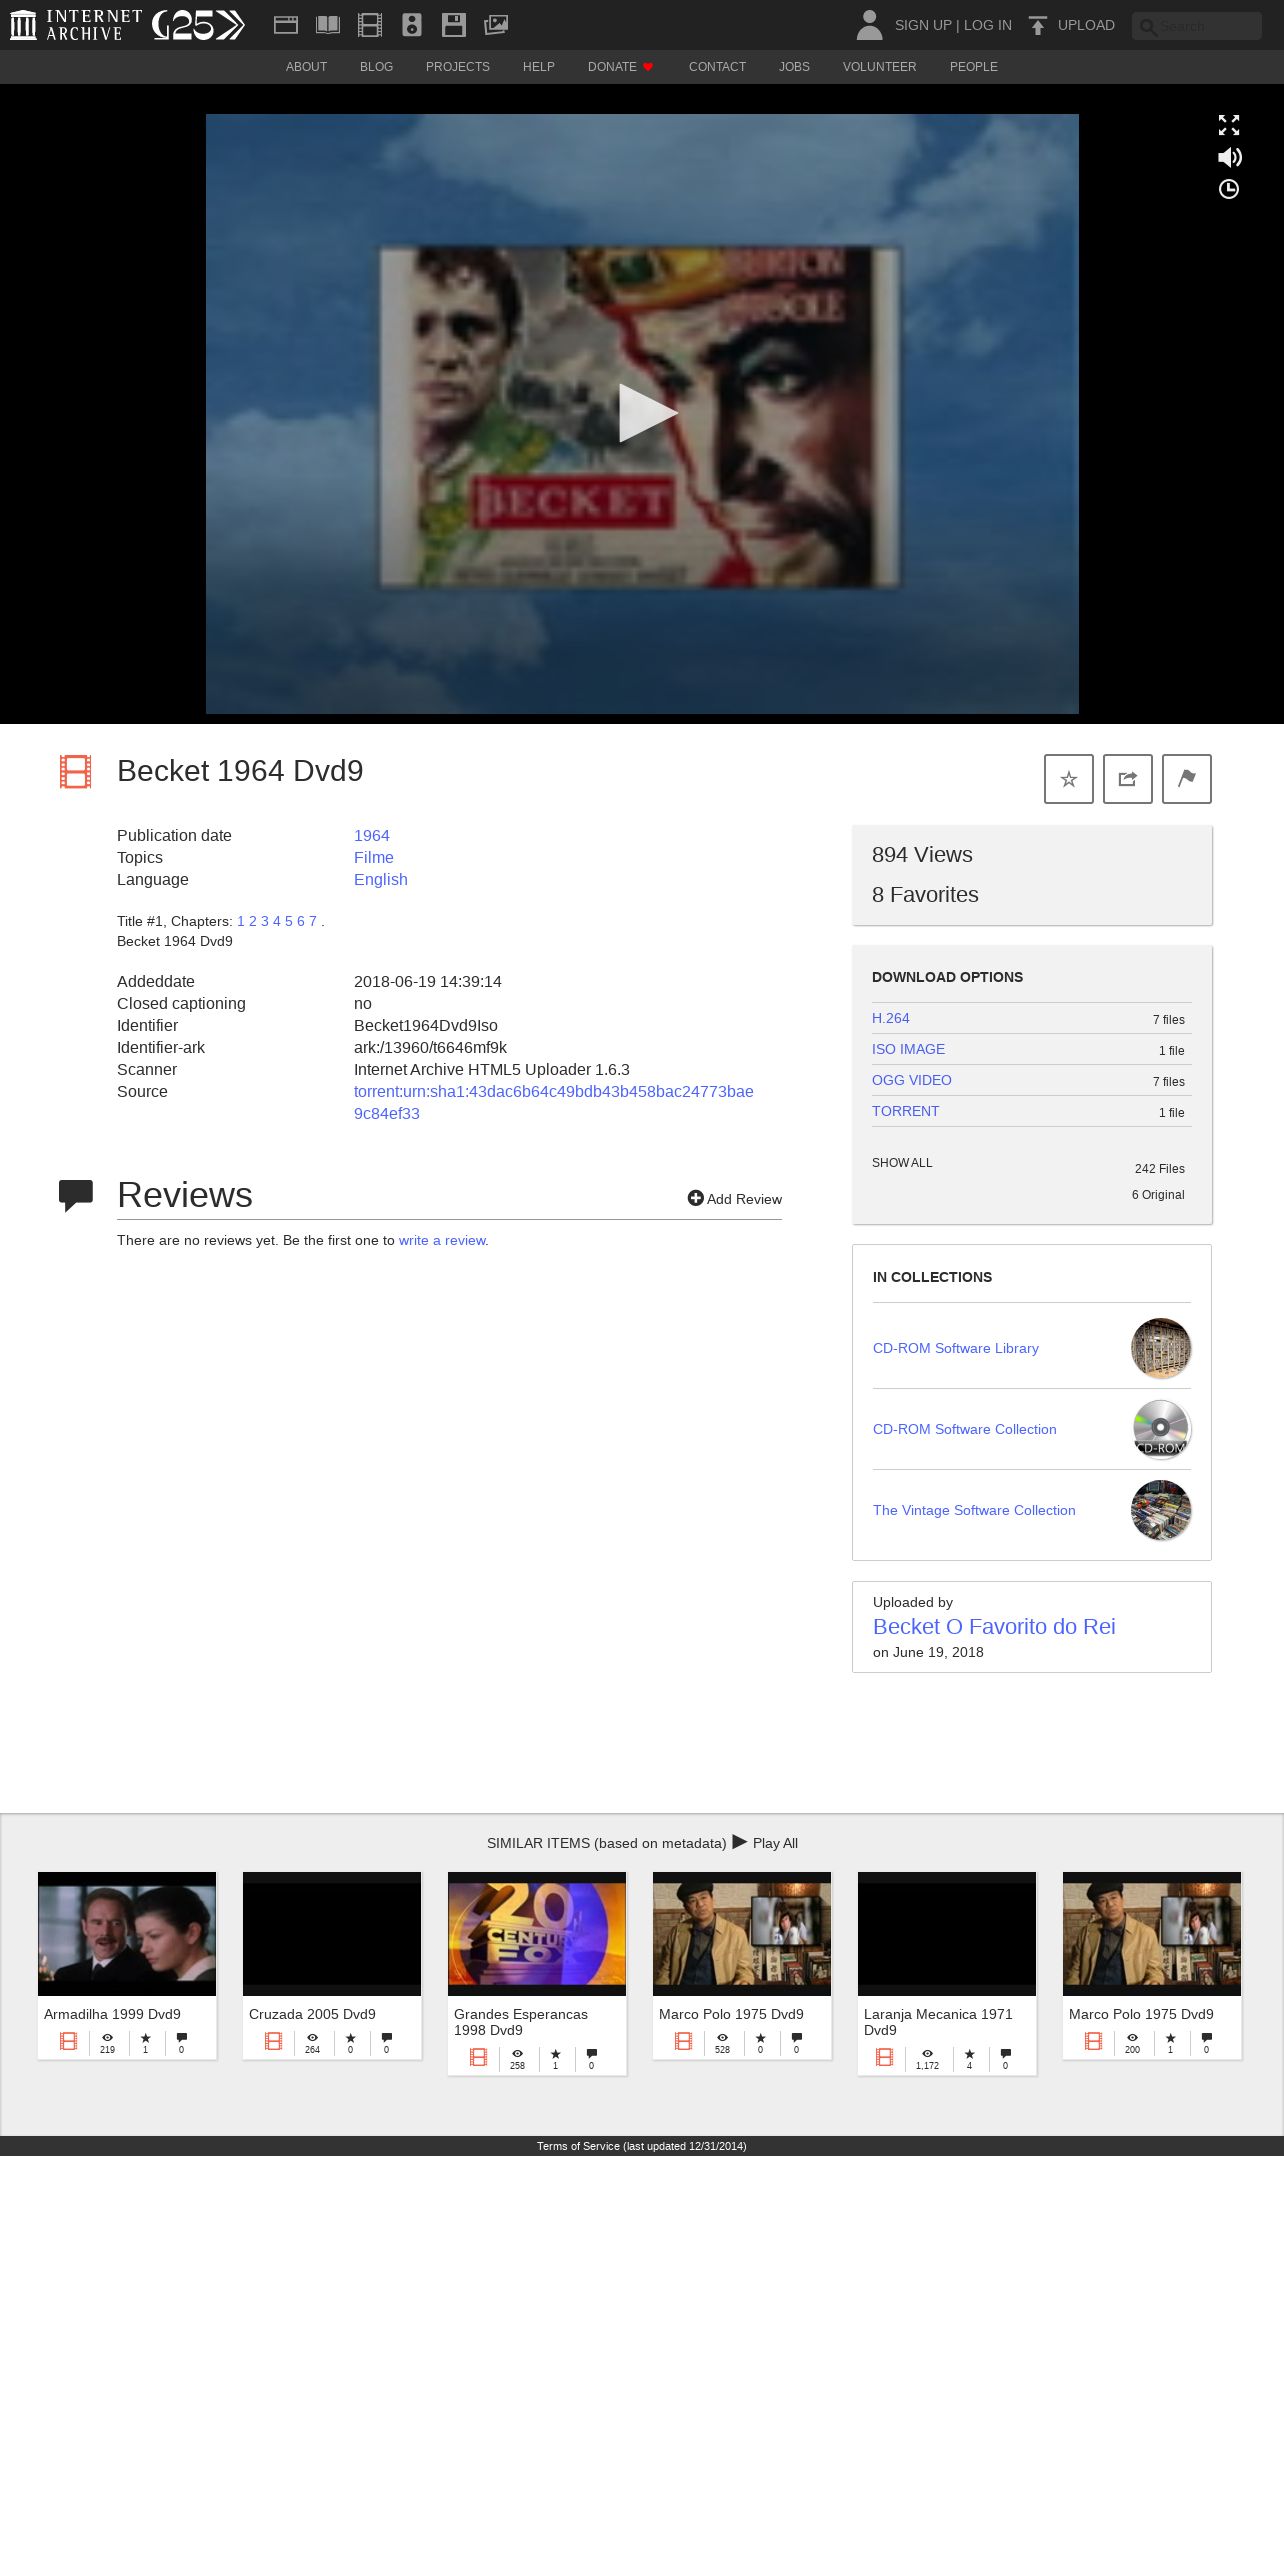Click the 242 Files count text
The width and height of the screenshot is (1284, 2568).
coord(1160,1169)
